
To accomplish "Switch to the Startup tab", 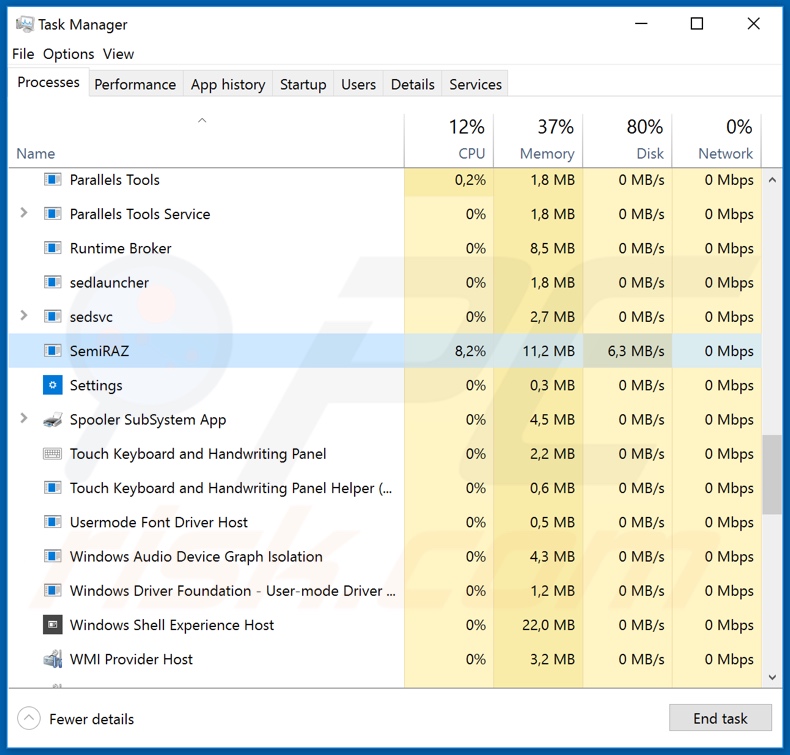I will point(303,84).
